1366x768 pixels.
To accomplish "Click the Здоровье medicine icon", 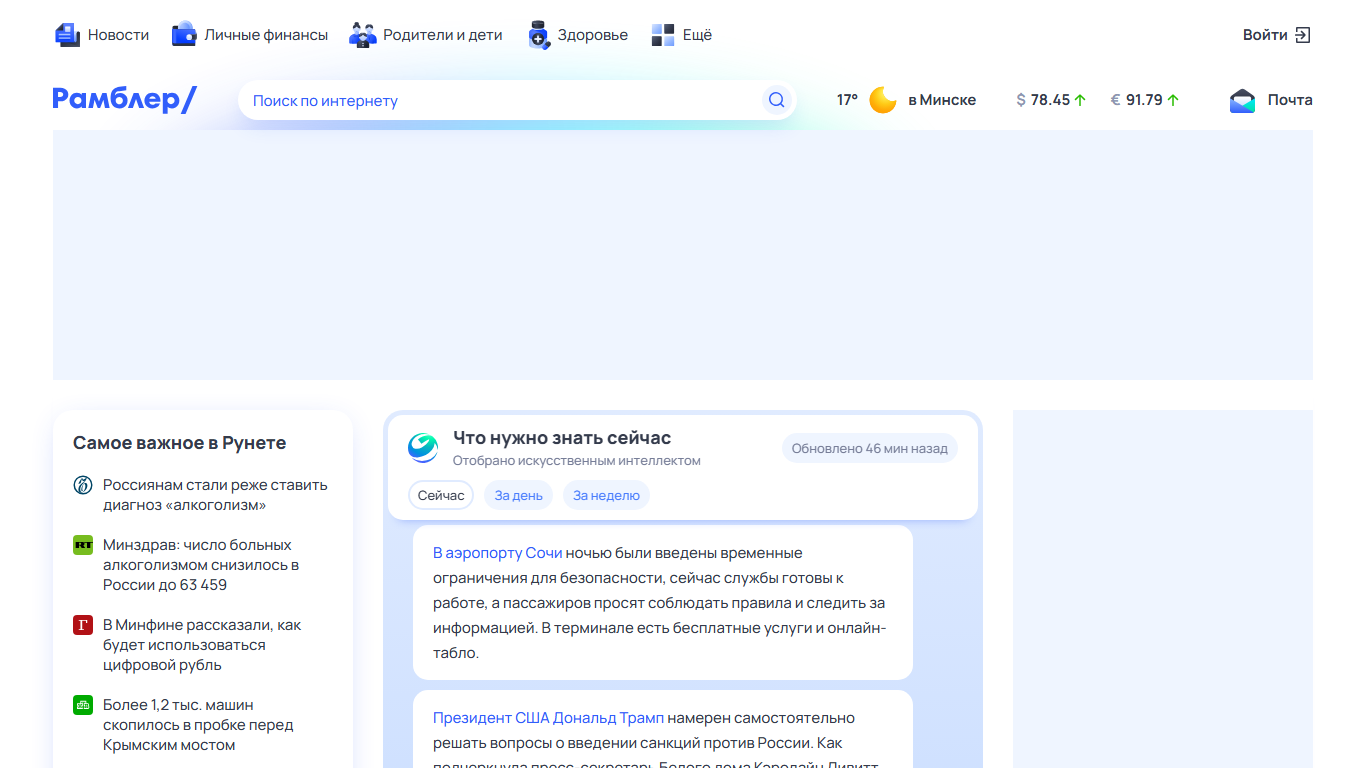I will [x=539, y=35].
